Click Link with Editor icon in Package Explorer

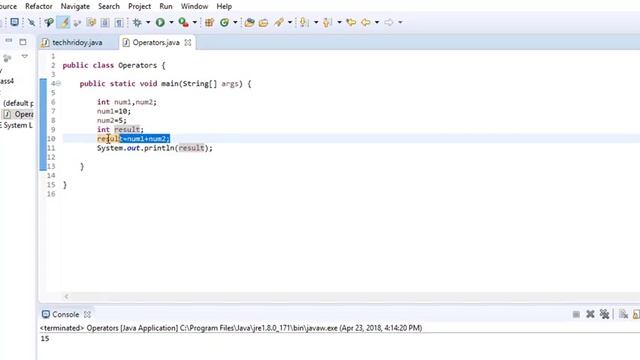(x=7, y=58)
